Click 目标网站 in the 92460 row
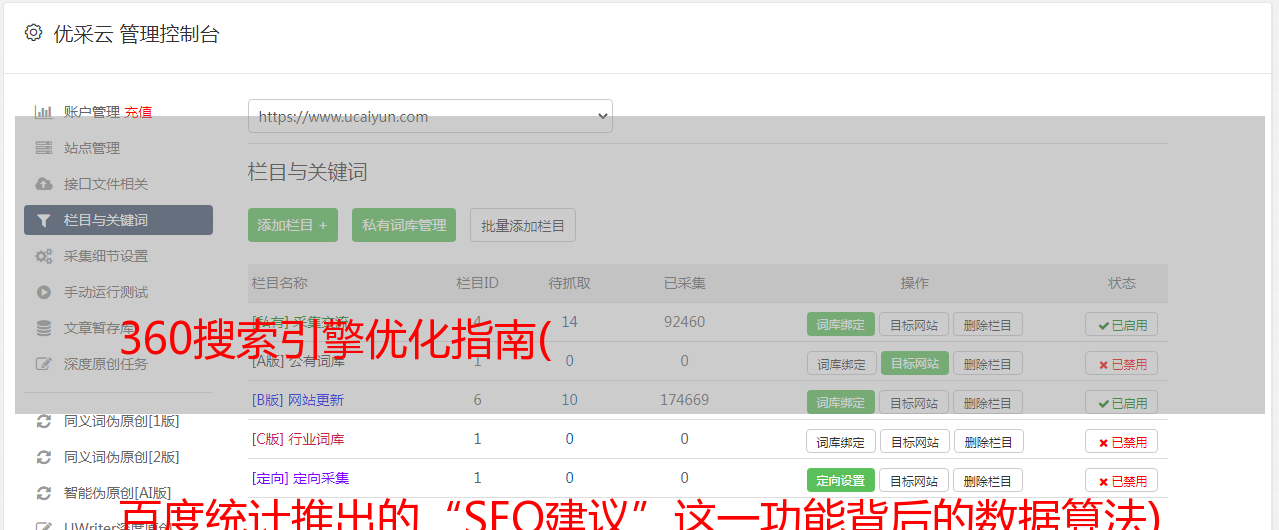This screenshot has height=530, width=1279. tap(915, 324)
